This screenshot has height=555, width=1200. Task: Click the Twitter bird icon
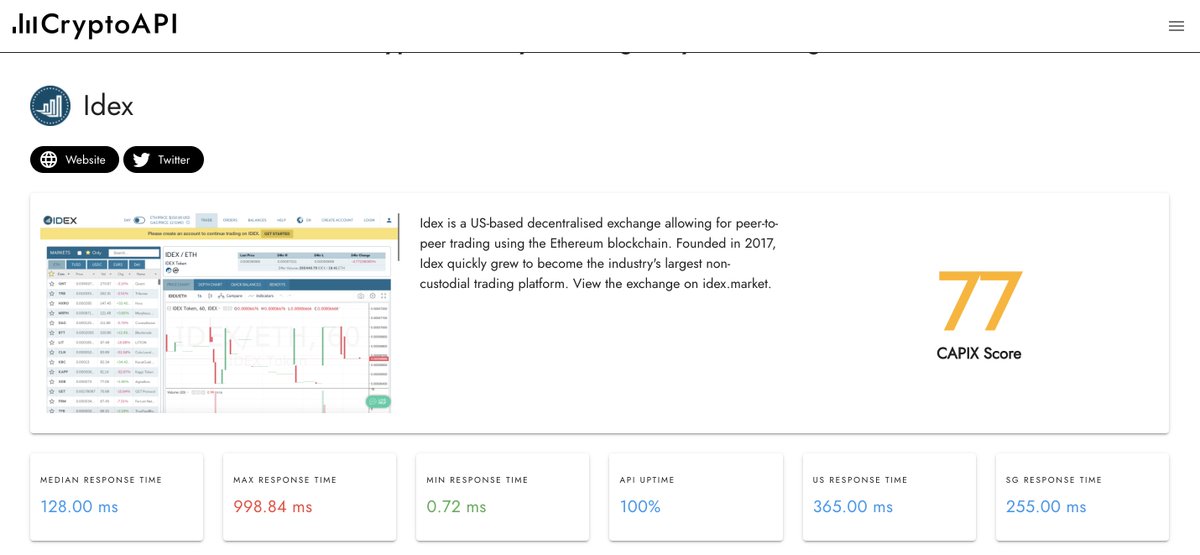tap(141, 160)
